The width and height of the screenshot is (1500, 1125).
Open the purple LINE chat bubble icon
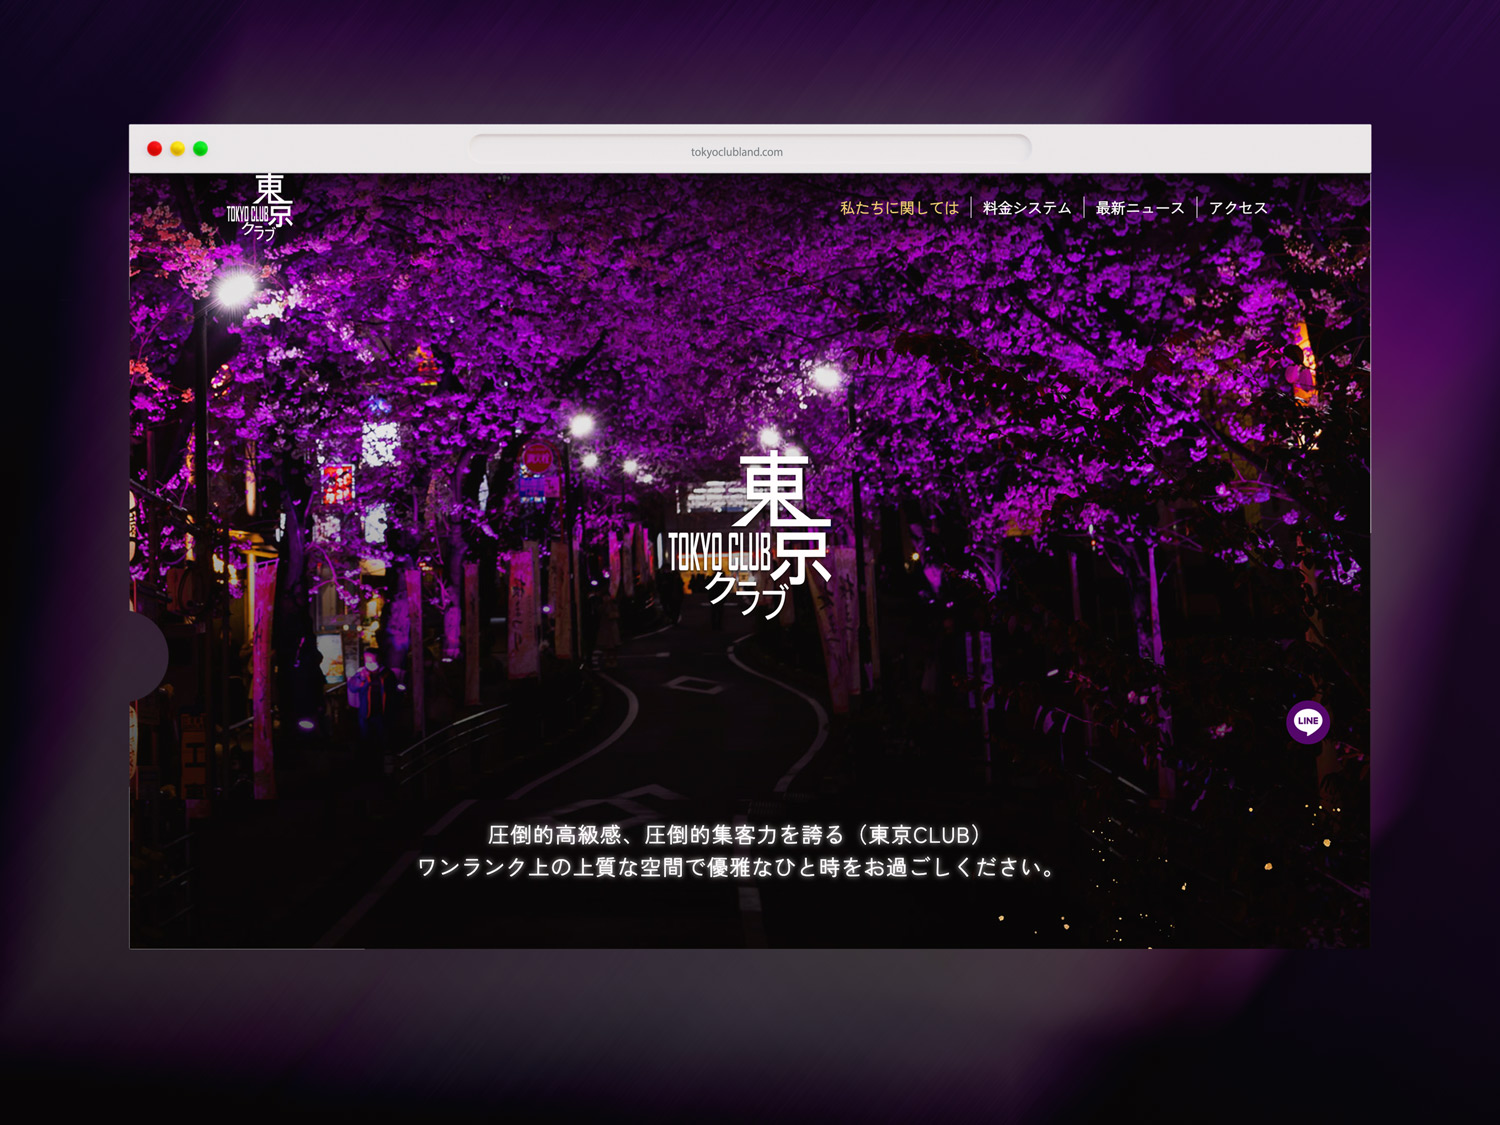coord(1308,721)
